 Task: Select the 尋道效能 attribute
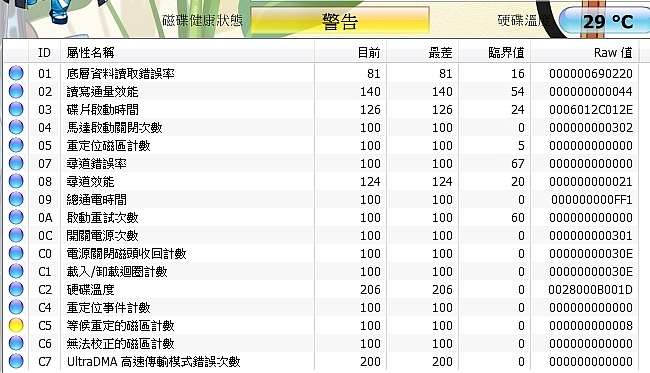point(90,182)
